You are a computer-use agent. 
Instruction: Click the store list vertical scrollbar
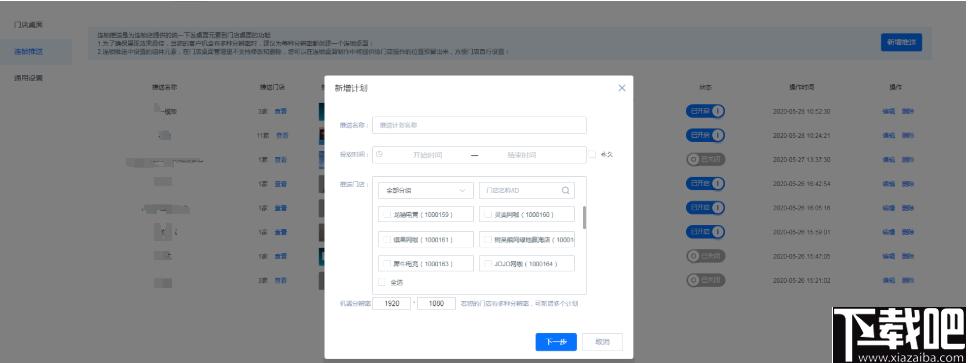coord(584,217)
